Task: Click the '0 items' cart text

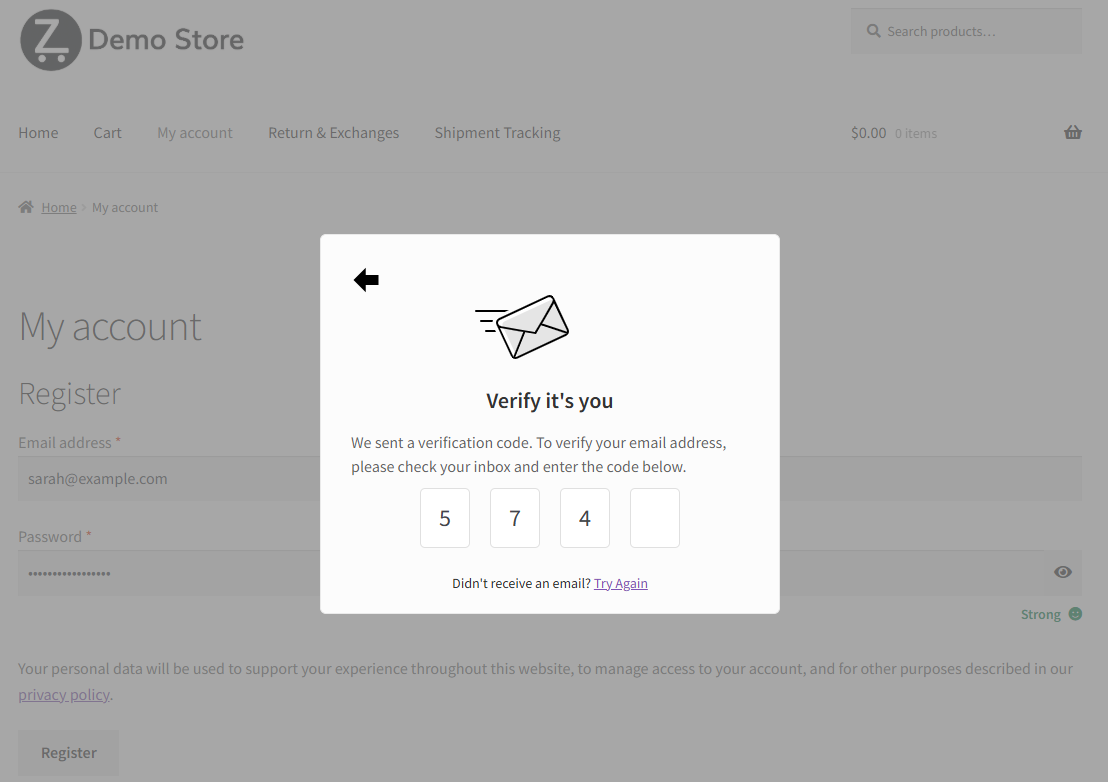Action: [x=916, y=134]
